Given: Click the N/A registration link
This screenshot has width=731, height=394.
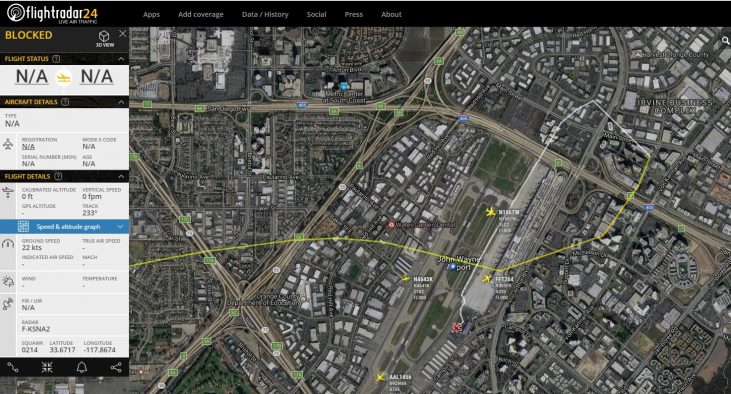Looking at the screenshot, I should click(x=28, y=146).
